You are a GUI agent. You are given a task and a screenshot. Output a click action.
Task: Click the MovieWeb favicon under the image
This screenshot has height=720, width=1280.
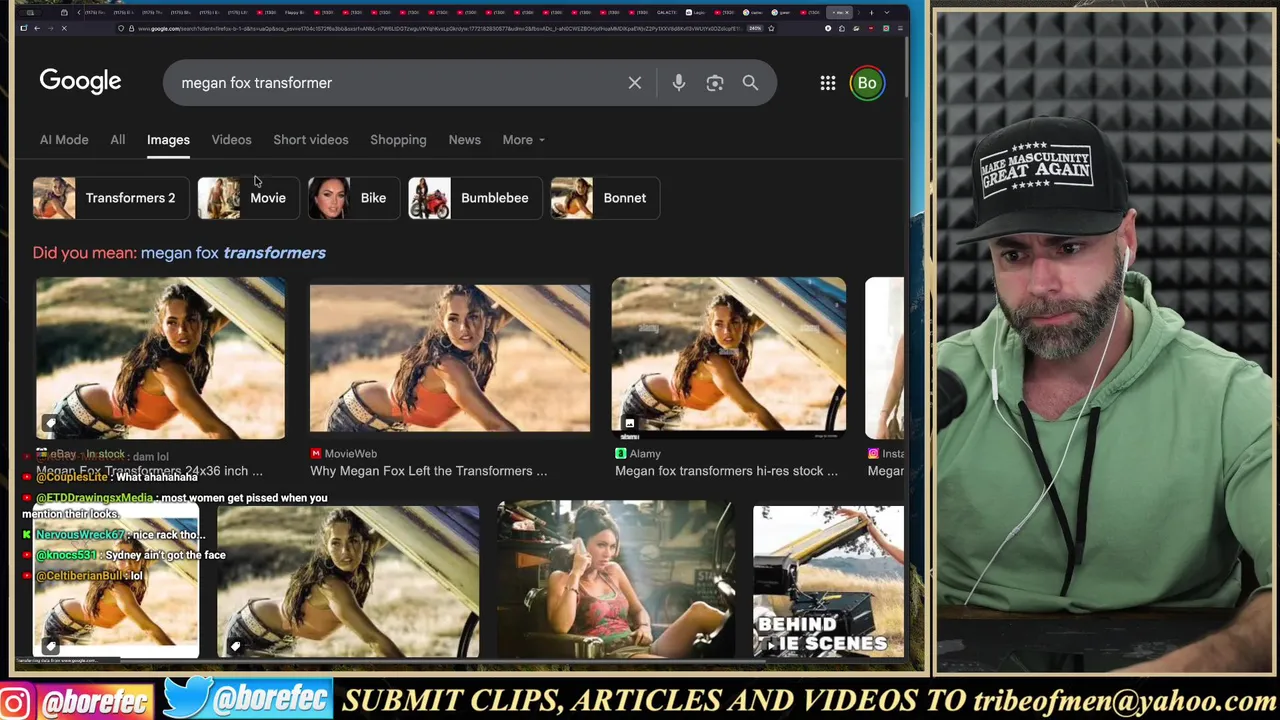[x=315, y=454]
